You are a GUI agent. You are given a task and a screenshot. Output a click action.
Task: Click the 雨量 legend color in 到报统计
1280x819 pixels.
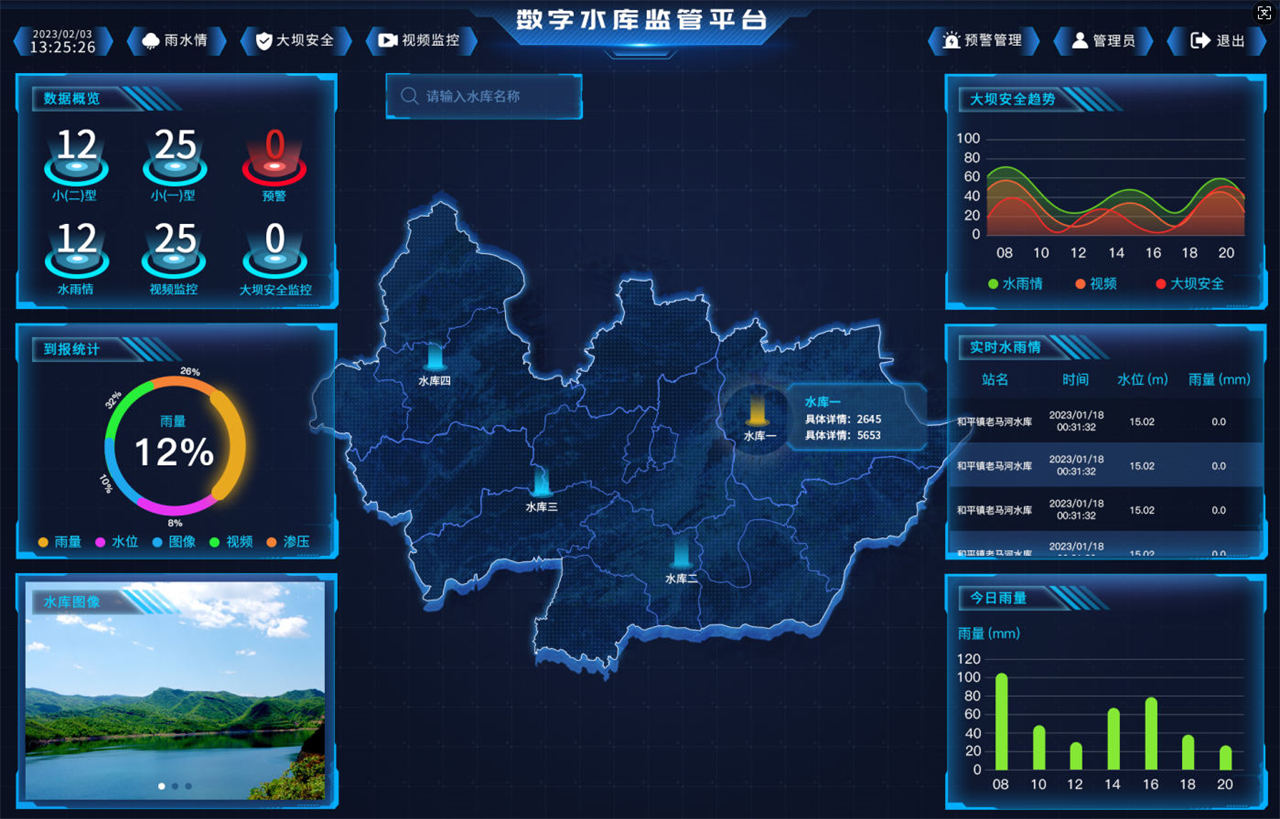click(43, 542)
